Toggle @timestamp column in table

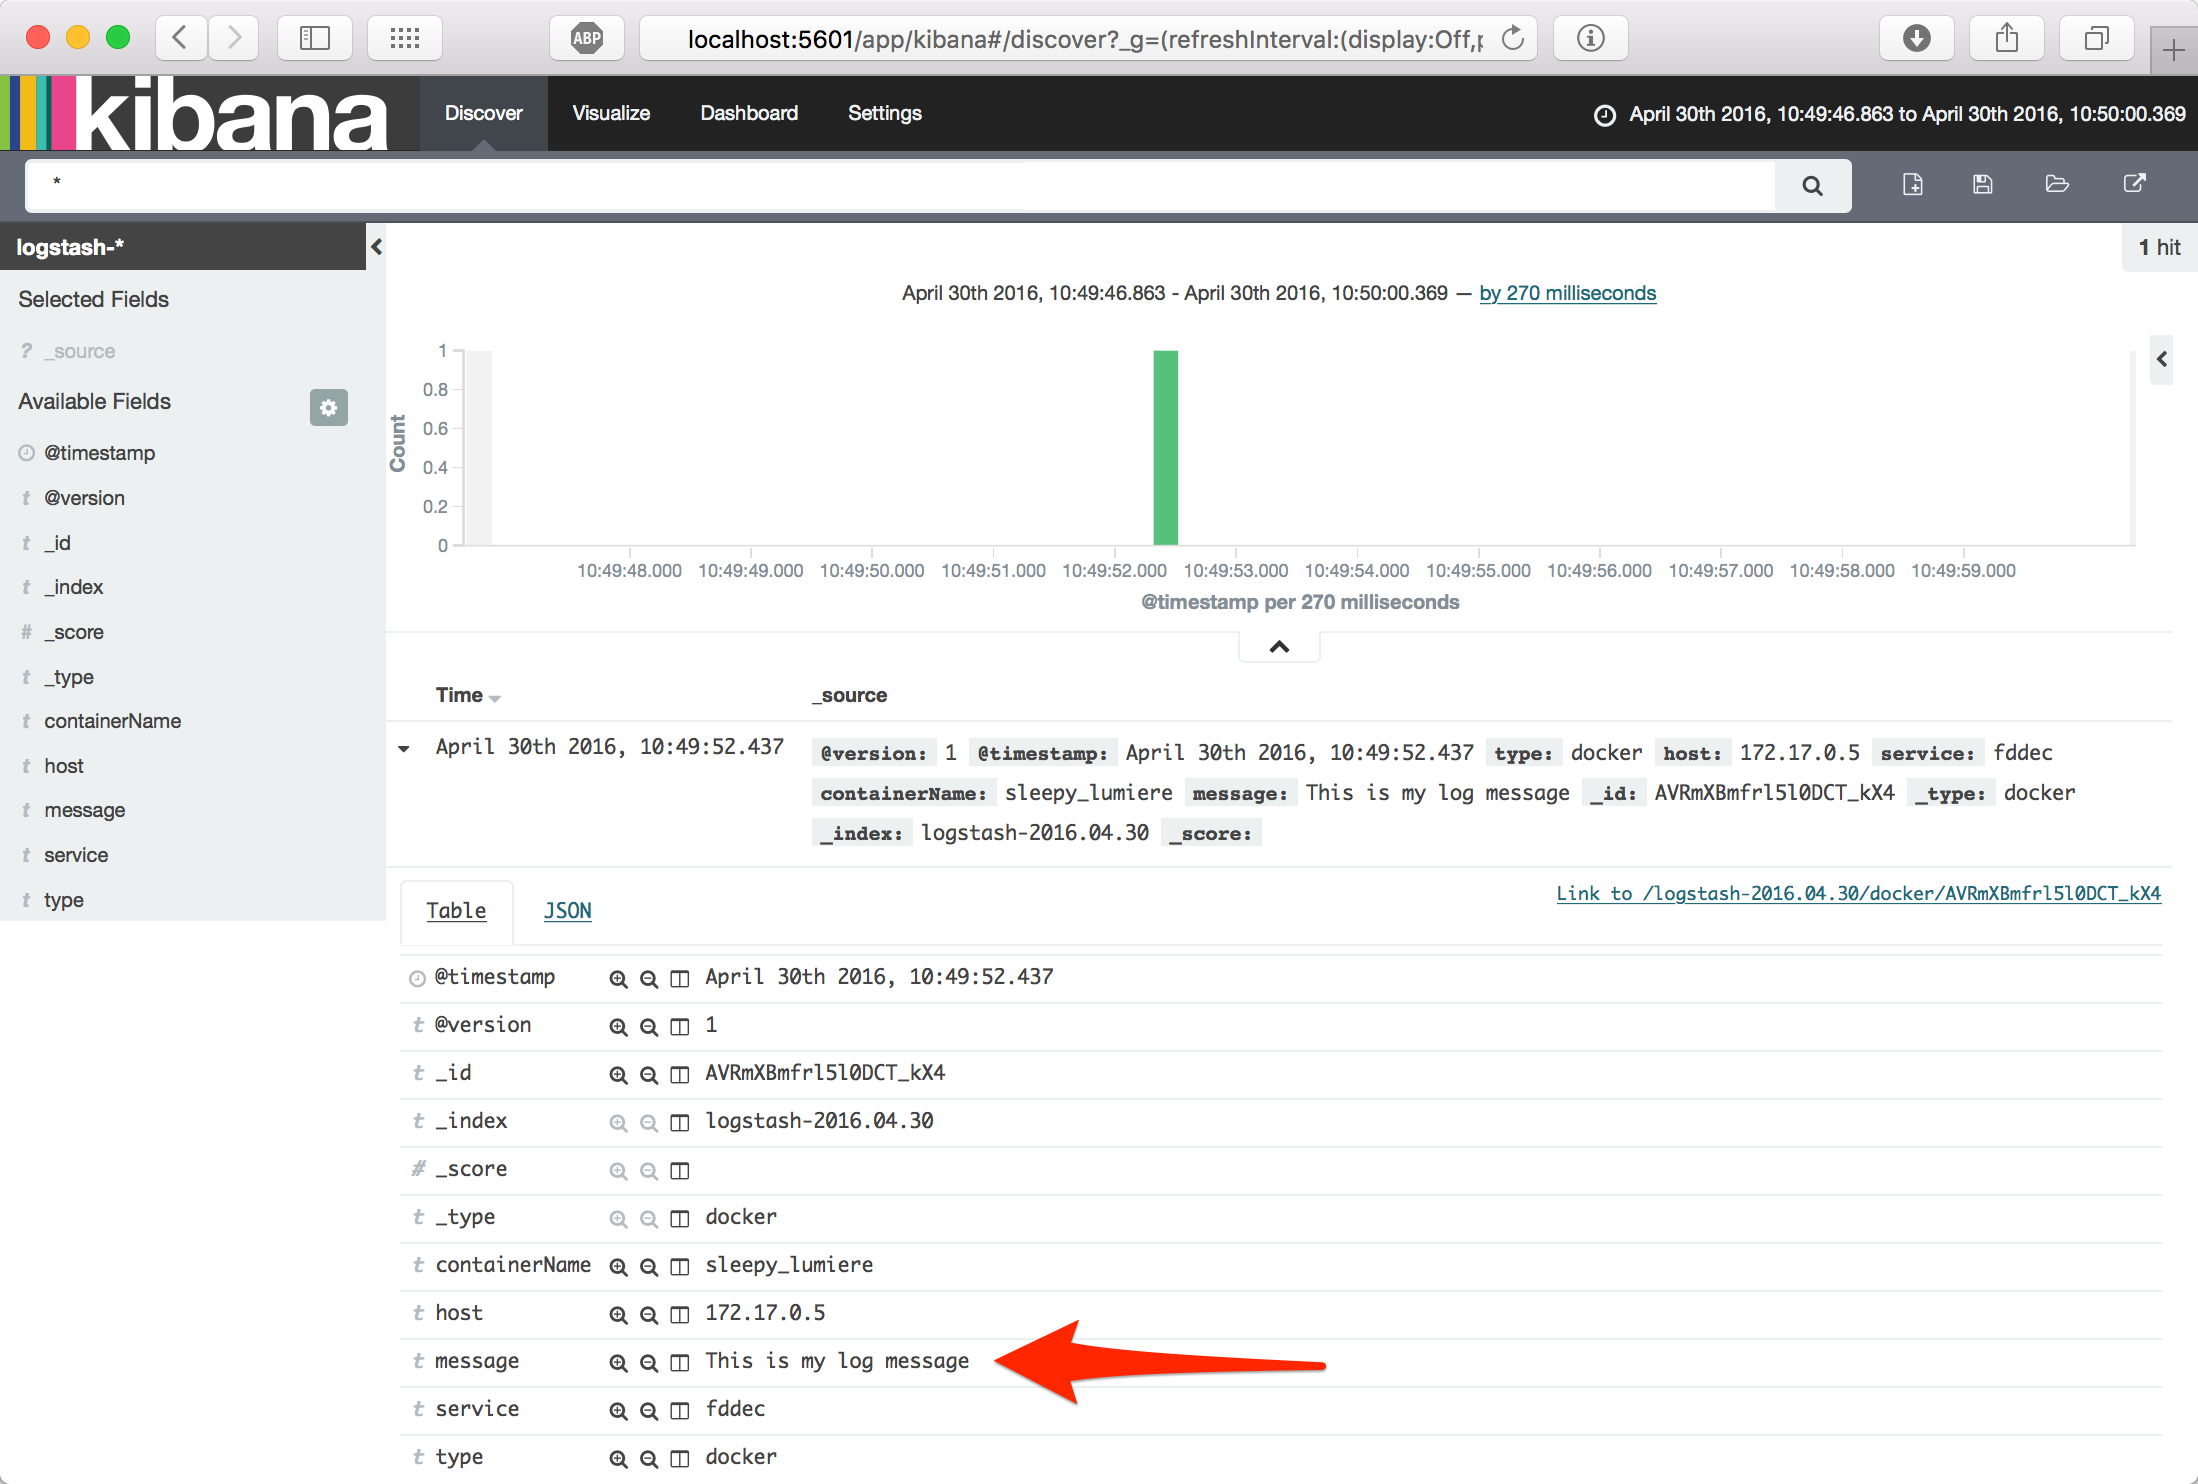(680, 978)
